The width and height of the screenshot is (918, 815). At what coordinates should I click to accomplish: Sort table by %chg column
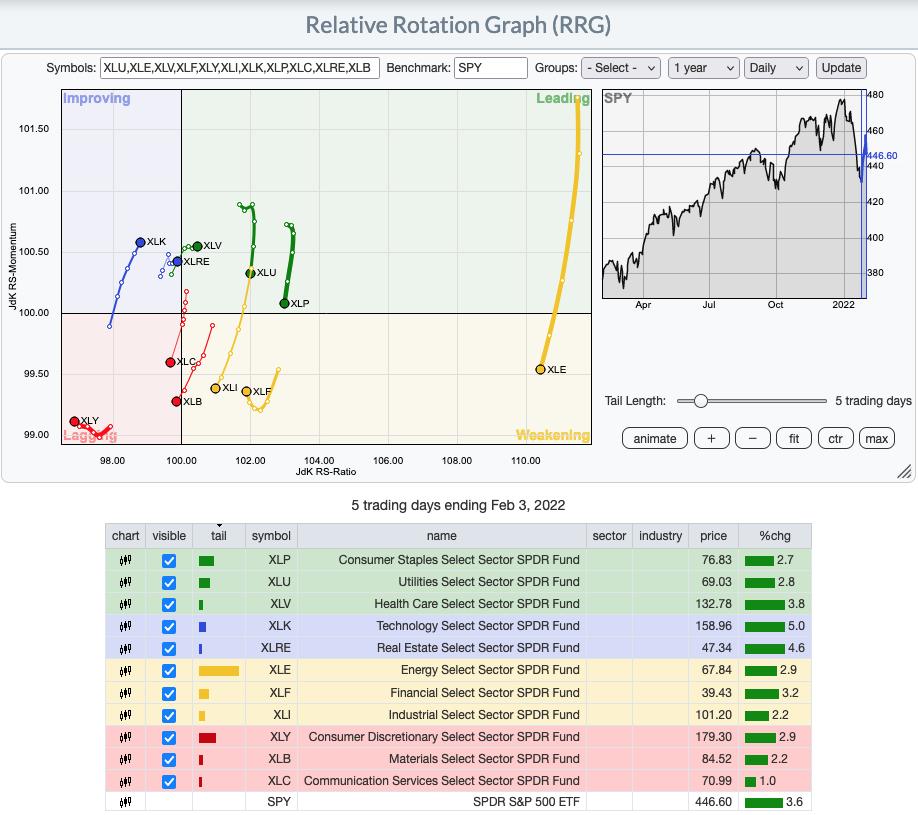775,536
